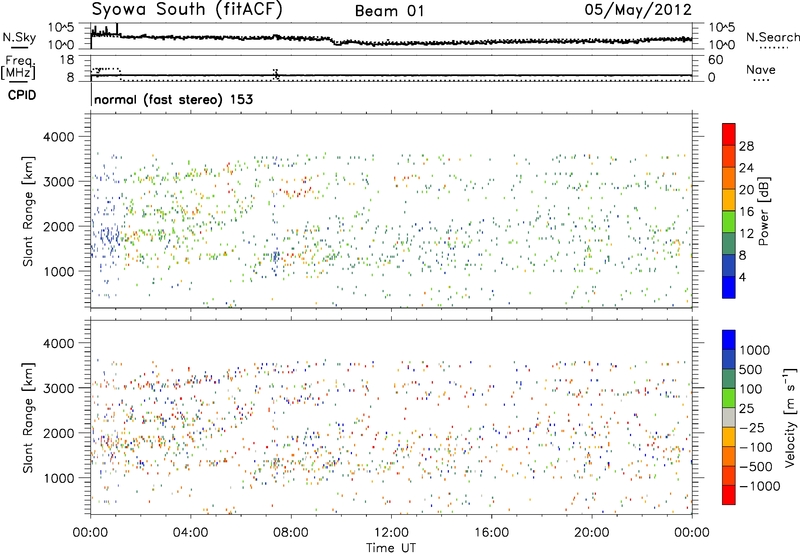Select the 'Beam 01' header label
Image resolution: width=800 pixels, height=554 pixels.
click(x=389, y=11)
